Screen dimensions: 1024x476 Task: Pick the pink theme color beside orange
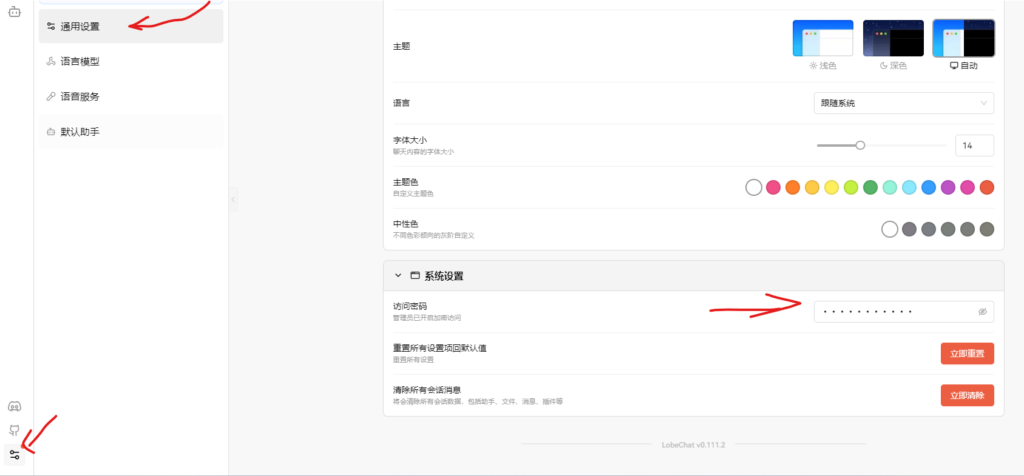(x=773, y=187)
